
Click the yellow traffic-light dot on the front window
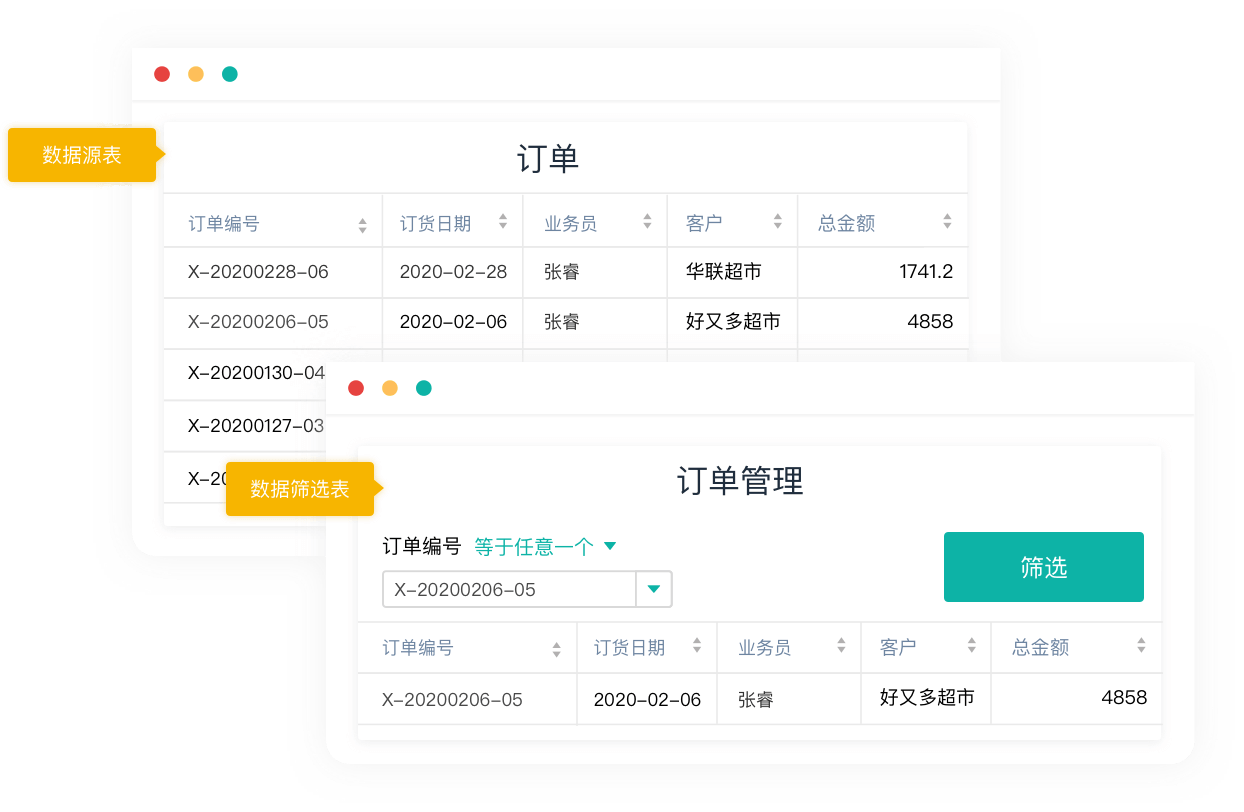point(390,387)
